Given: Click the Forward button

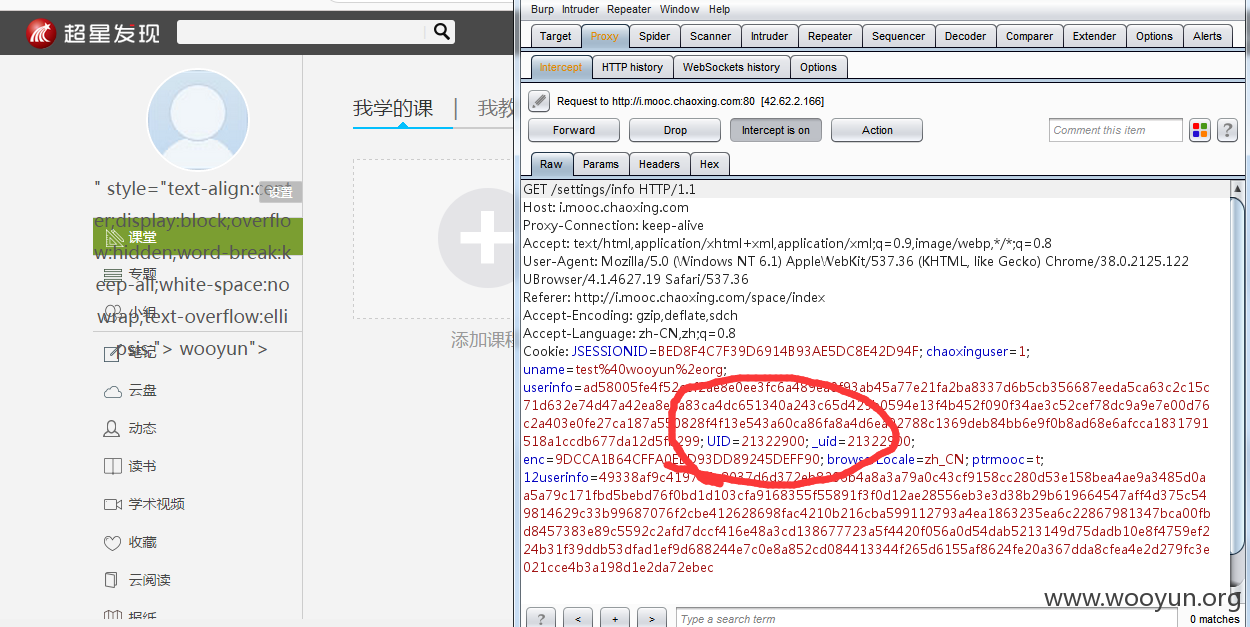Looking at the screenshot, I should (574, 130).
